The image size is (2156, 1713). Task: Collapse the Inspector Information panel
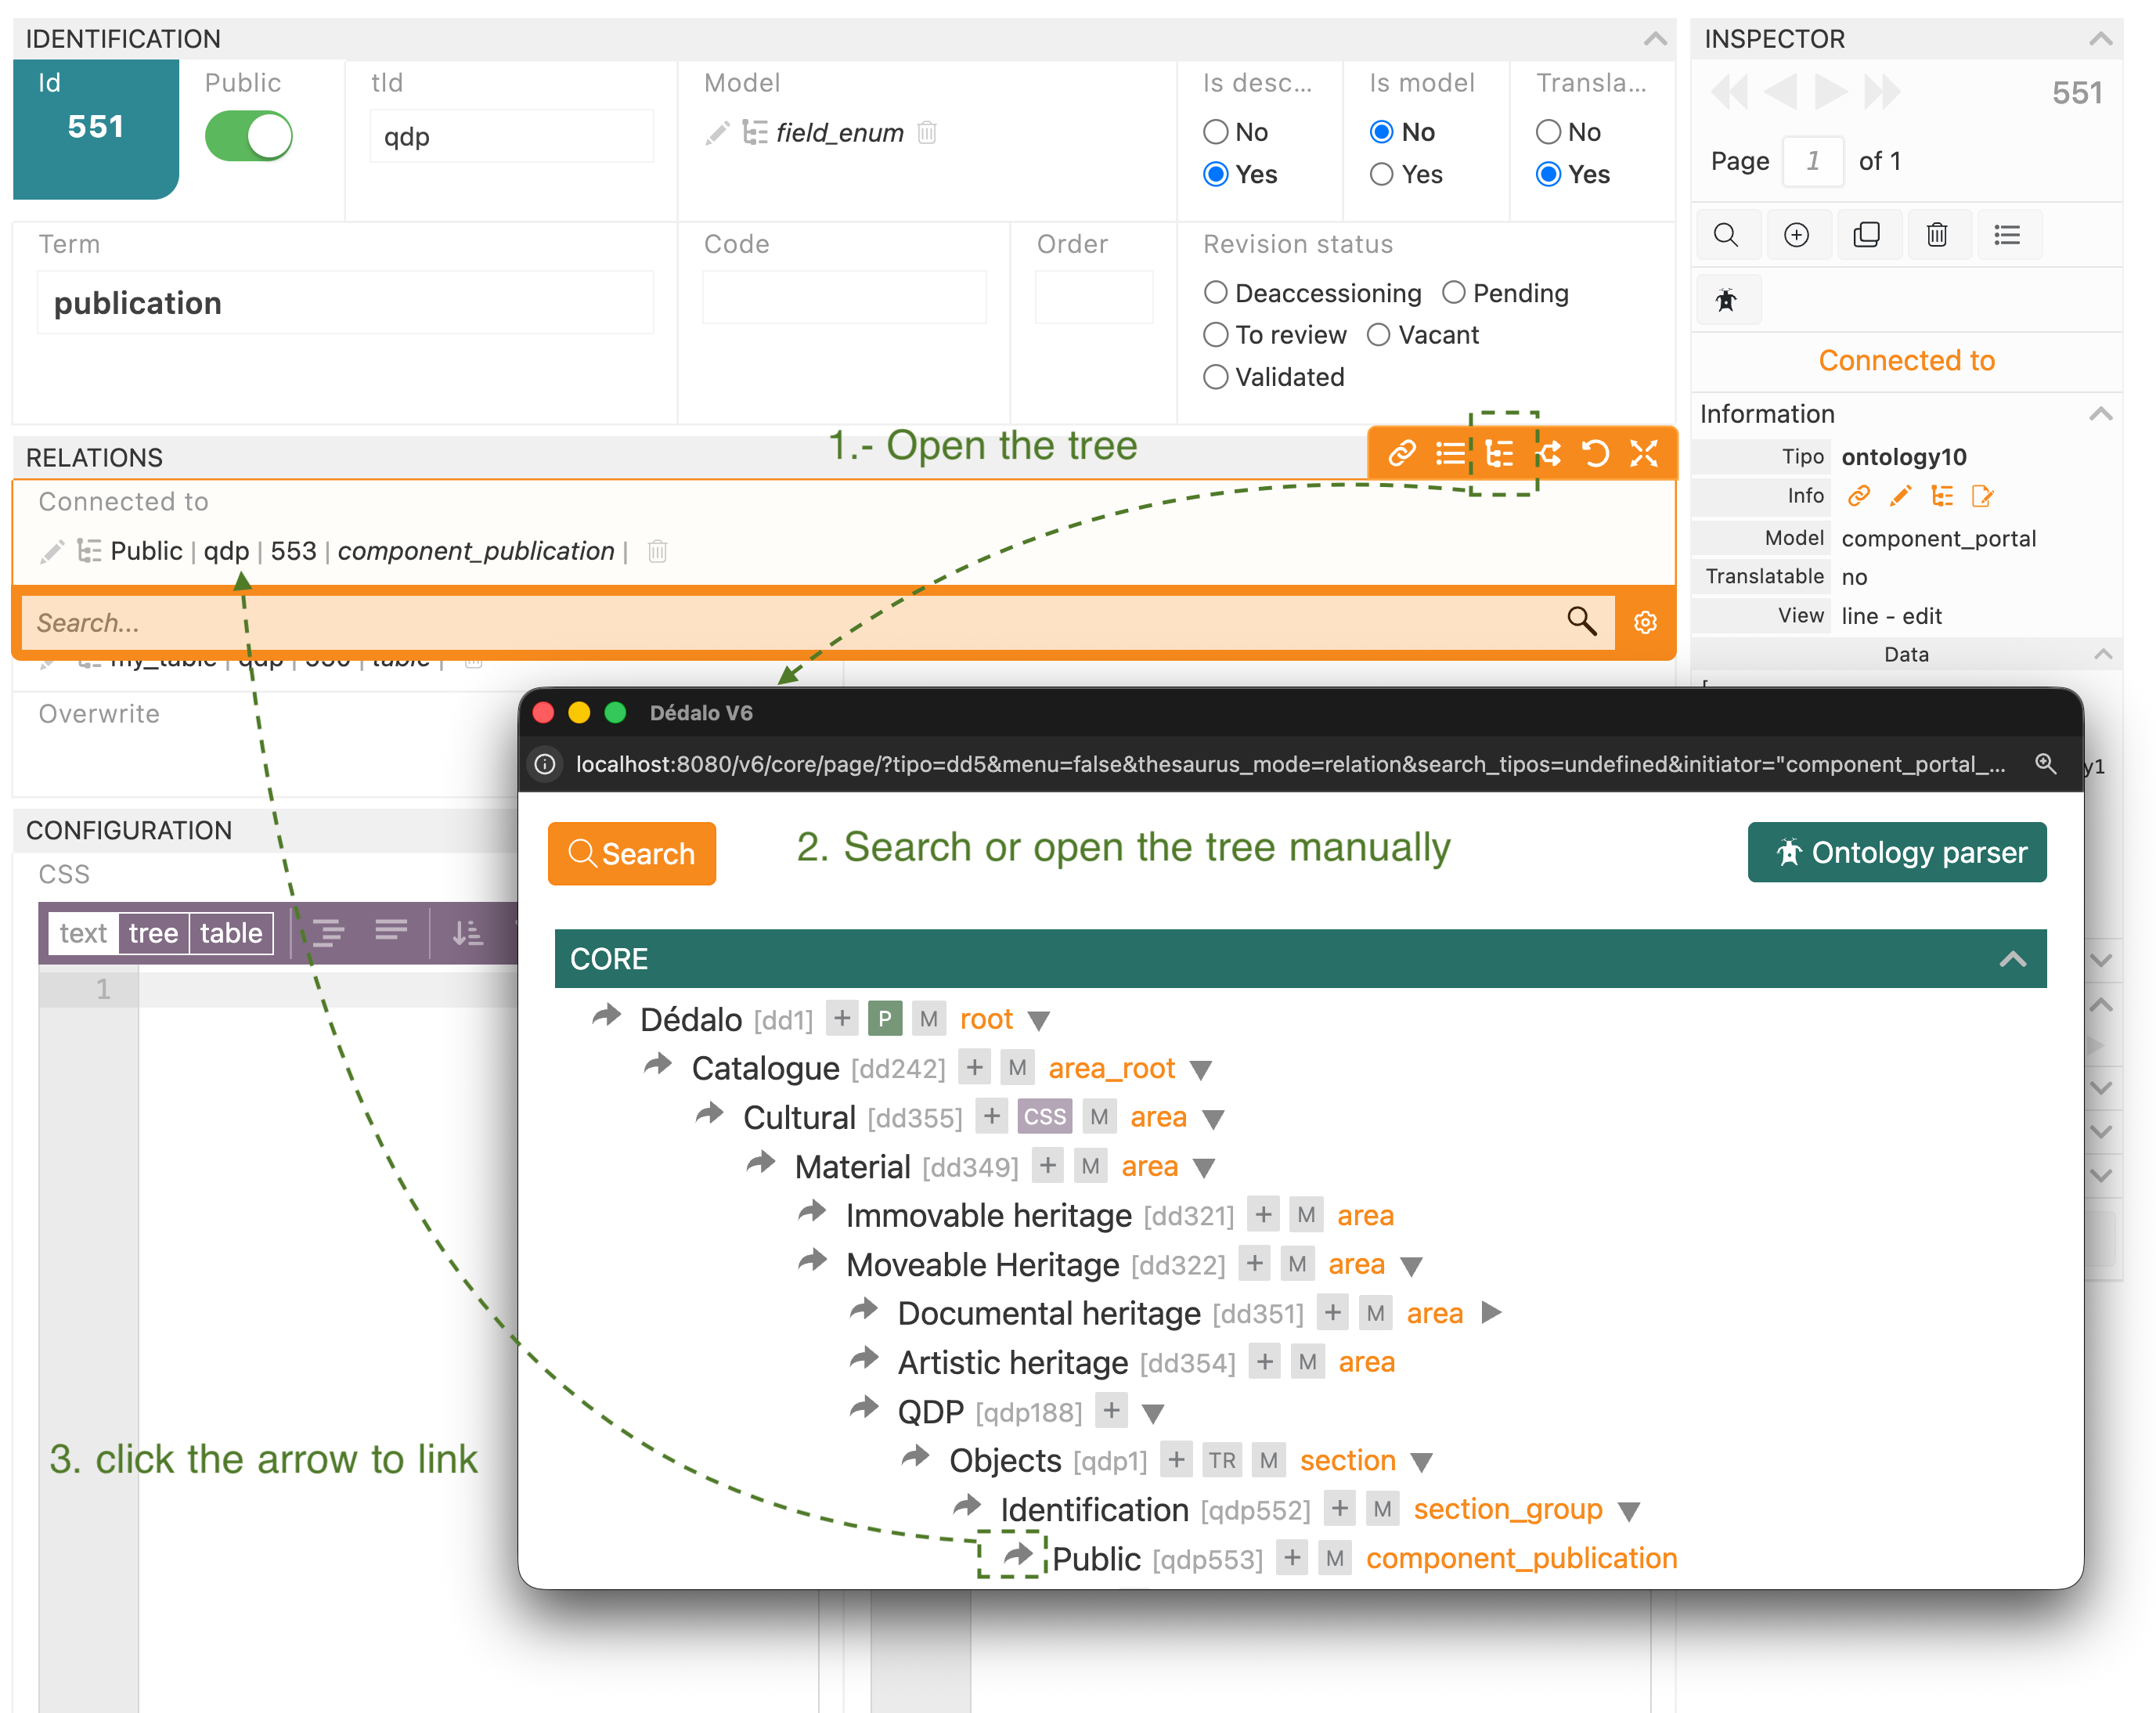tap(2101, 414)
